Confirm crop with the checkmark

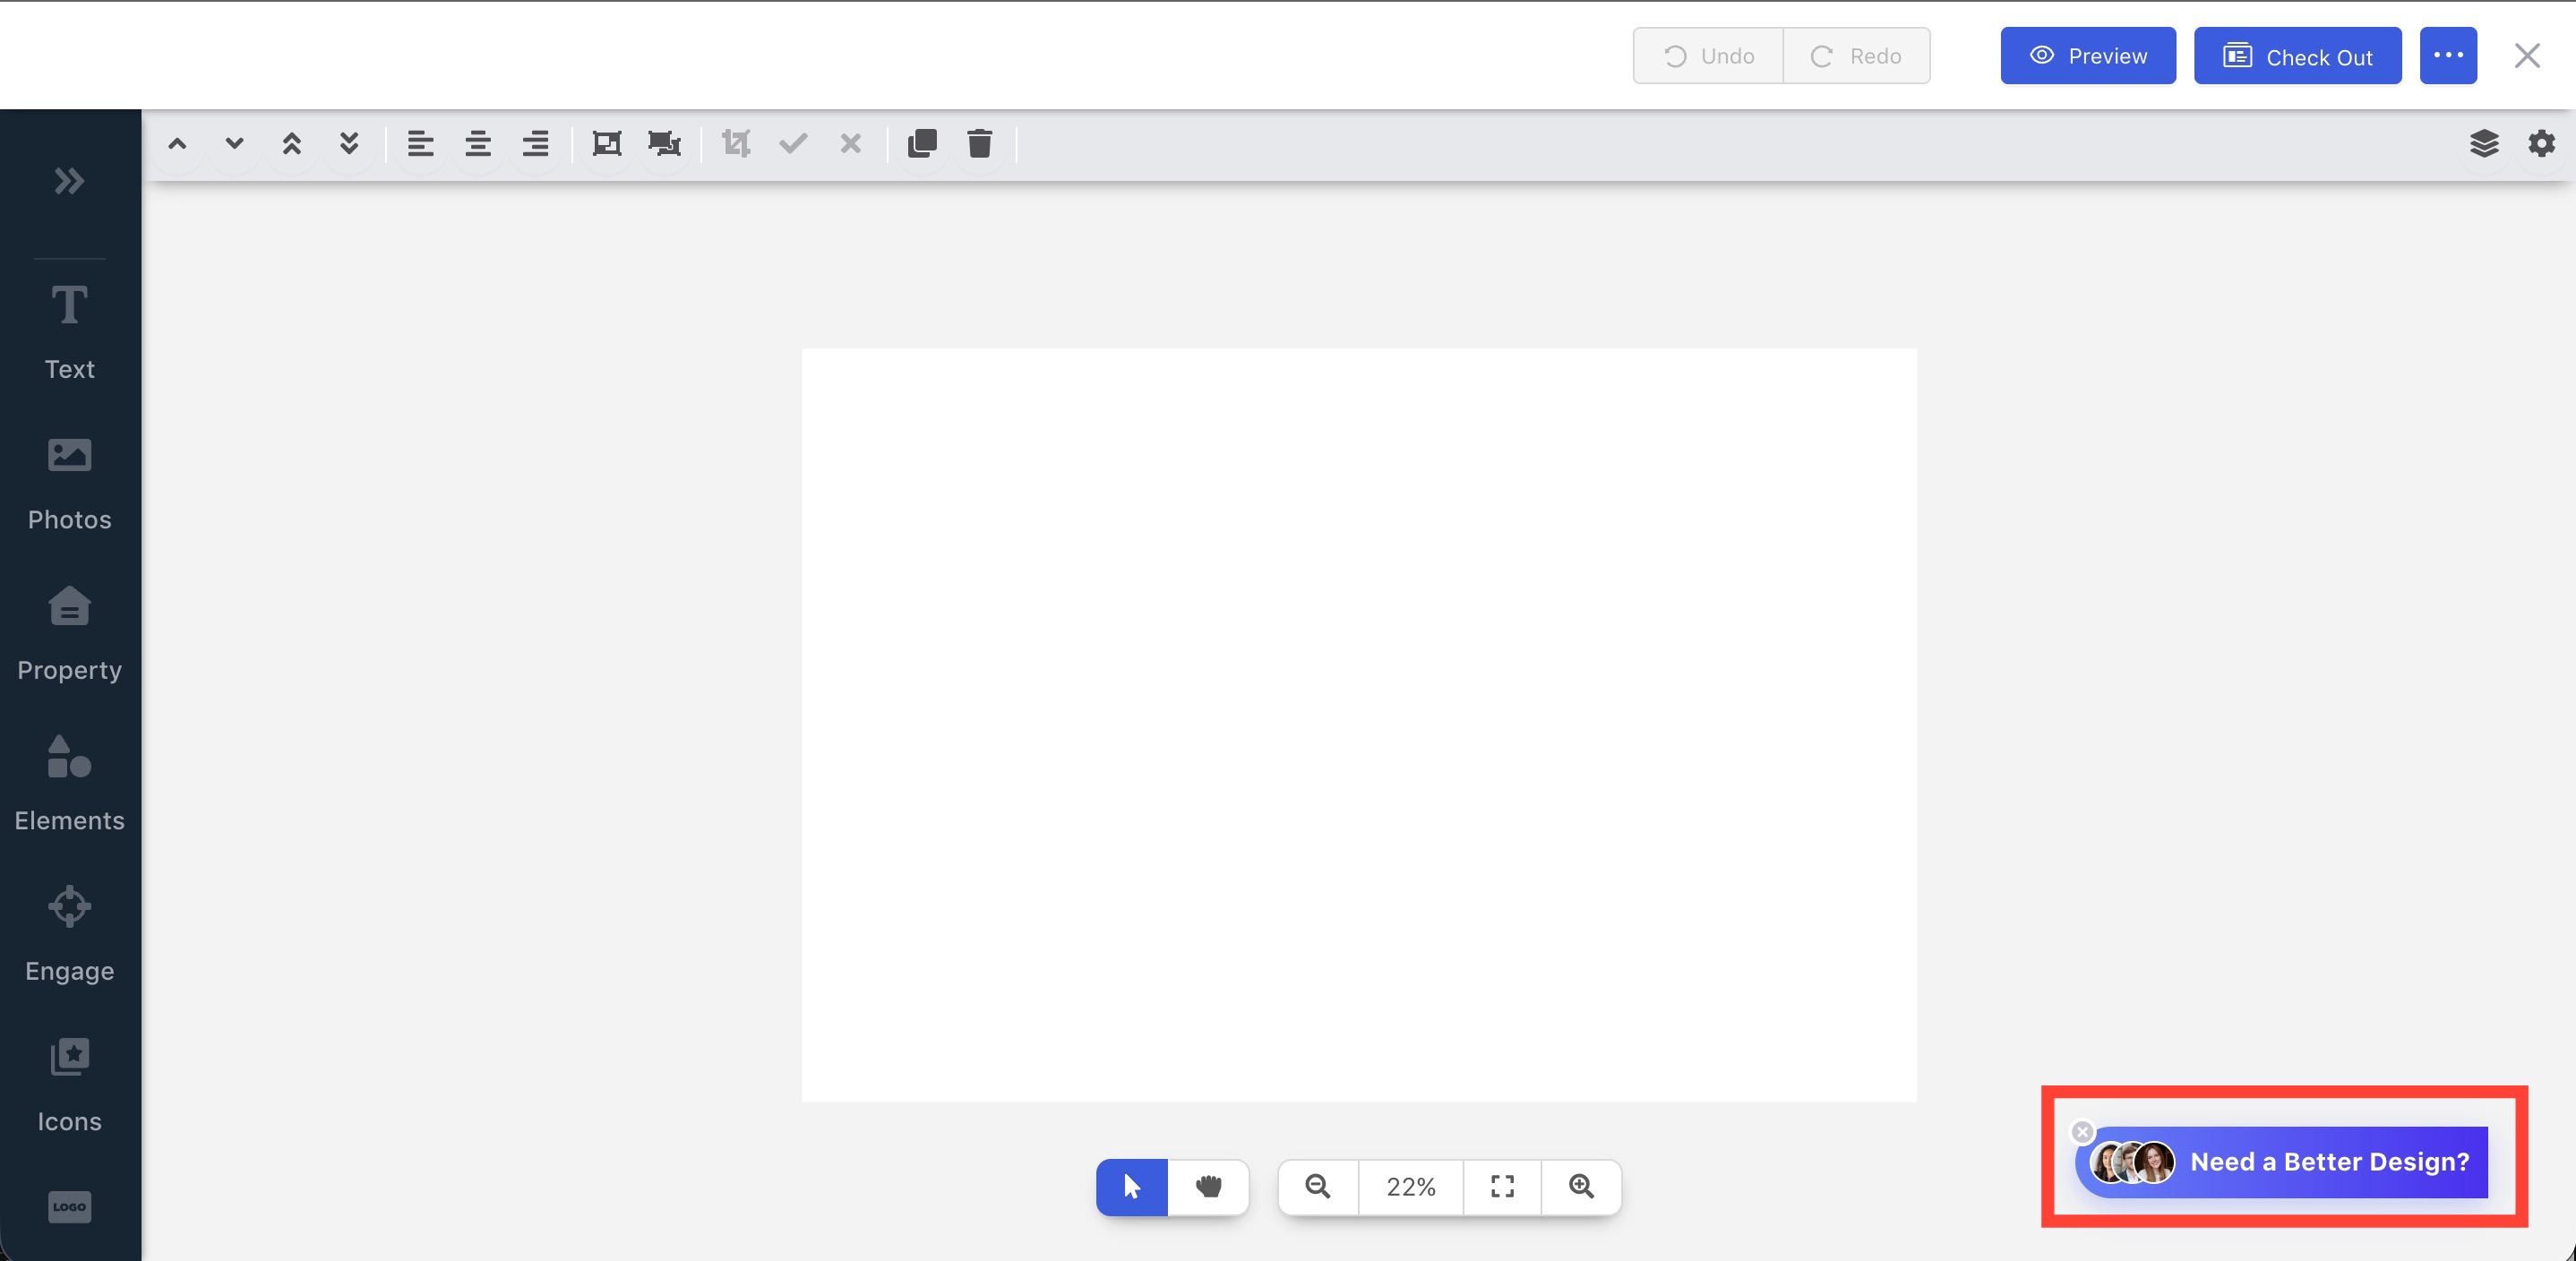pos(793,144)
